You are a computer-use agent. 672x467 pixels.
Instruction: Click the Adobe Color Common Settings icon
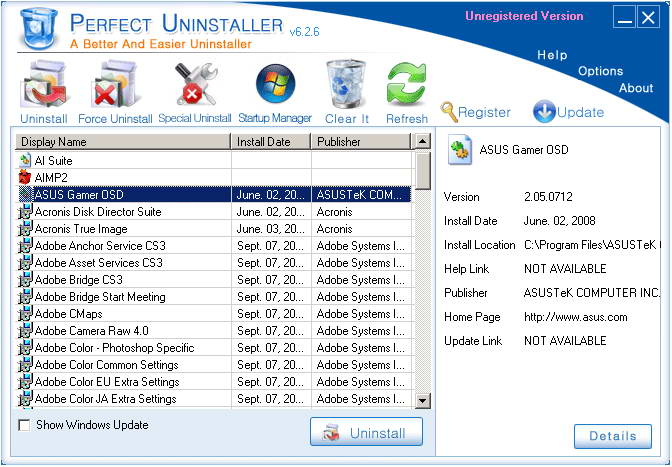25,365
